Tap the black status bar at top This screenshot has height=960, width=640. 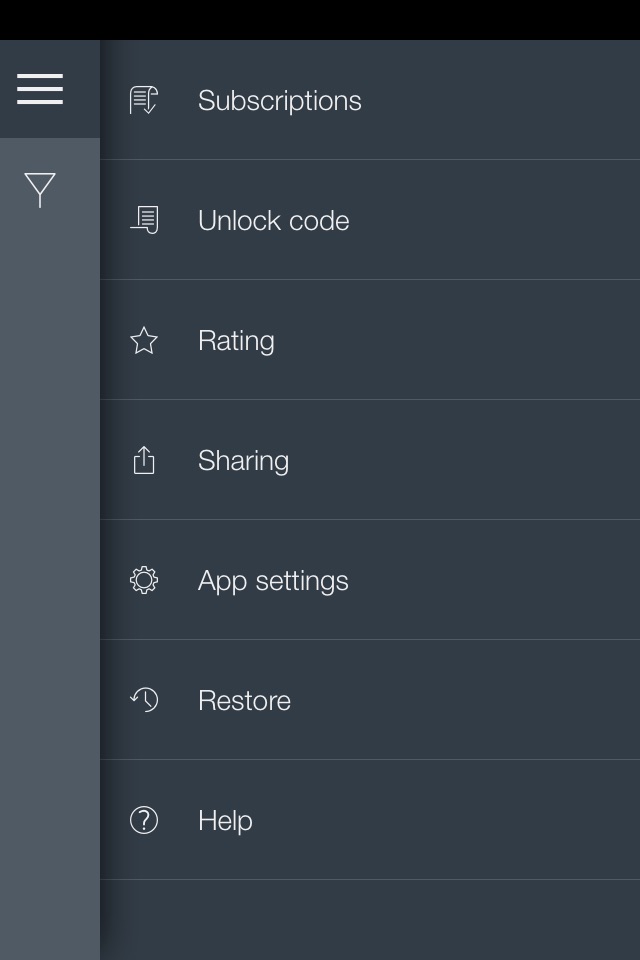coord(320,20)
